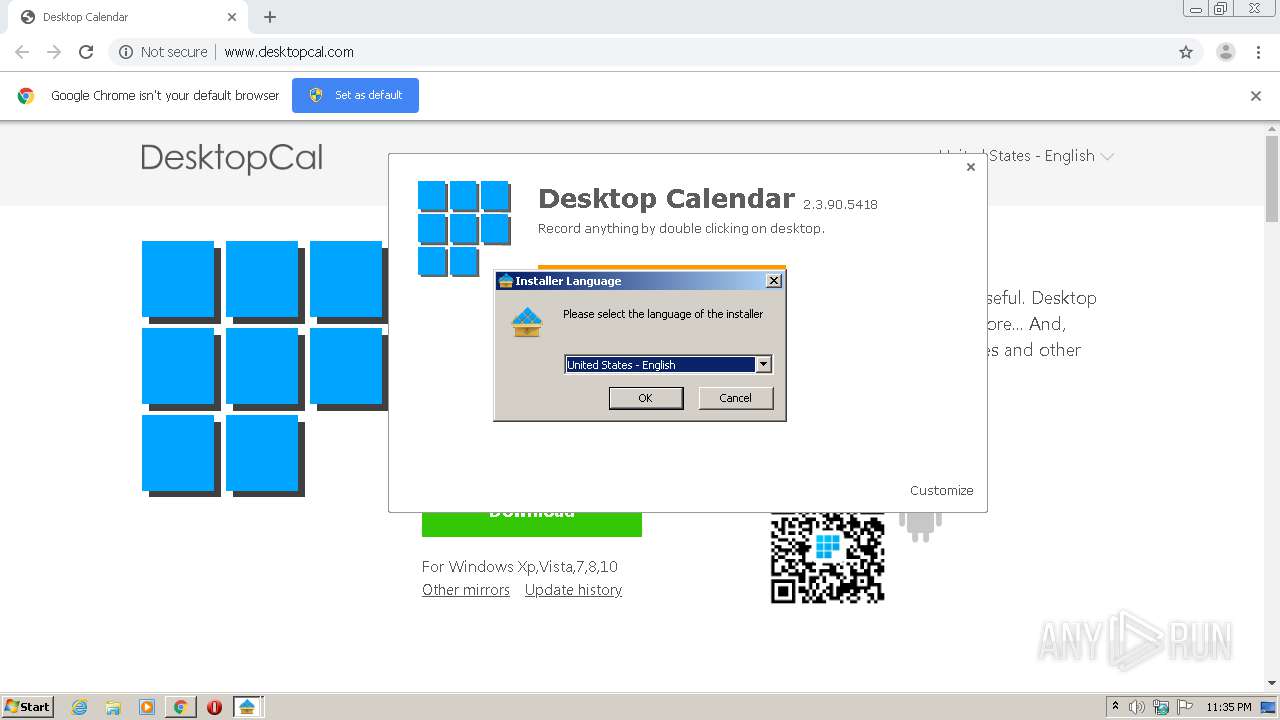Click the volume speaker tray icon
The width and height of the screenshot is (1280, 720).
point(1137,707)
